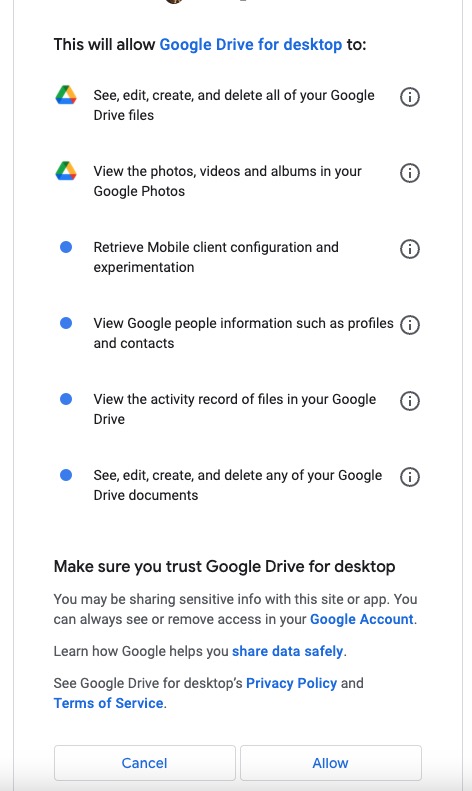472x791 pixels.
Task: Follow the share data safely link
Action: [287, 651]
